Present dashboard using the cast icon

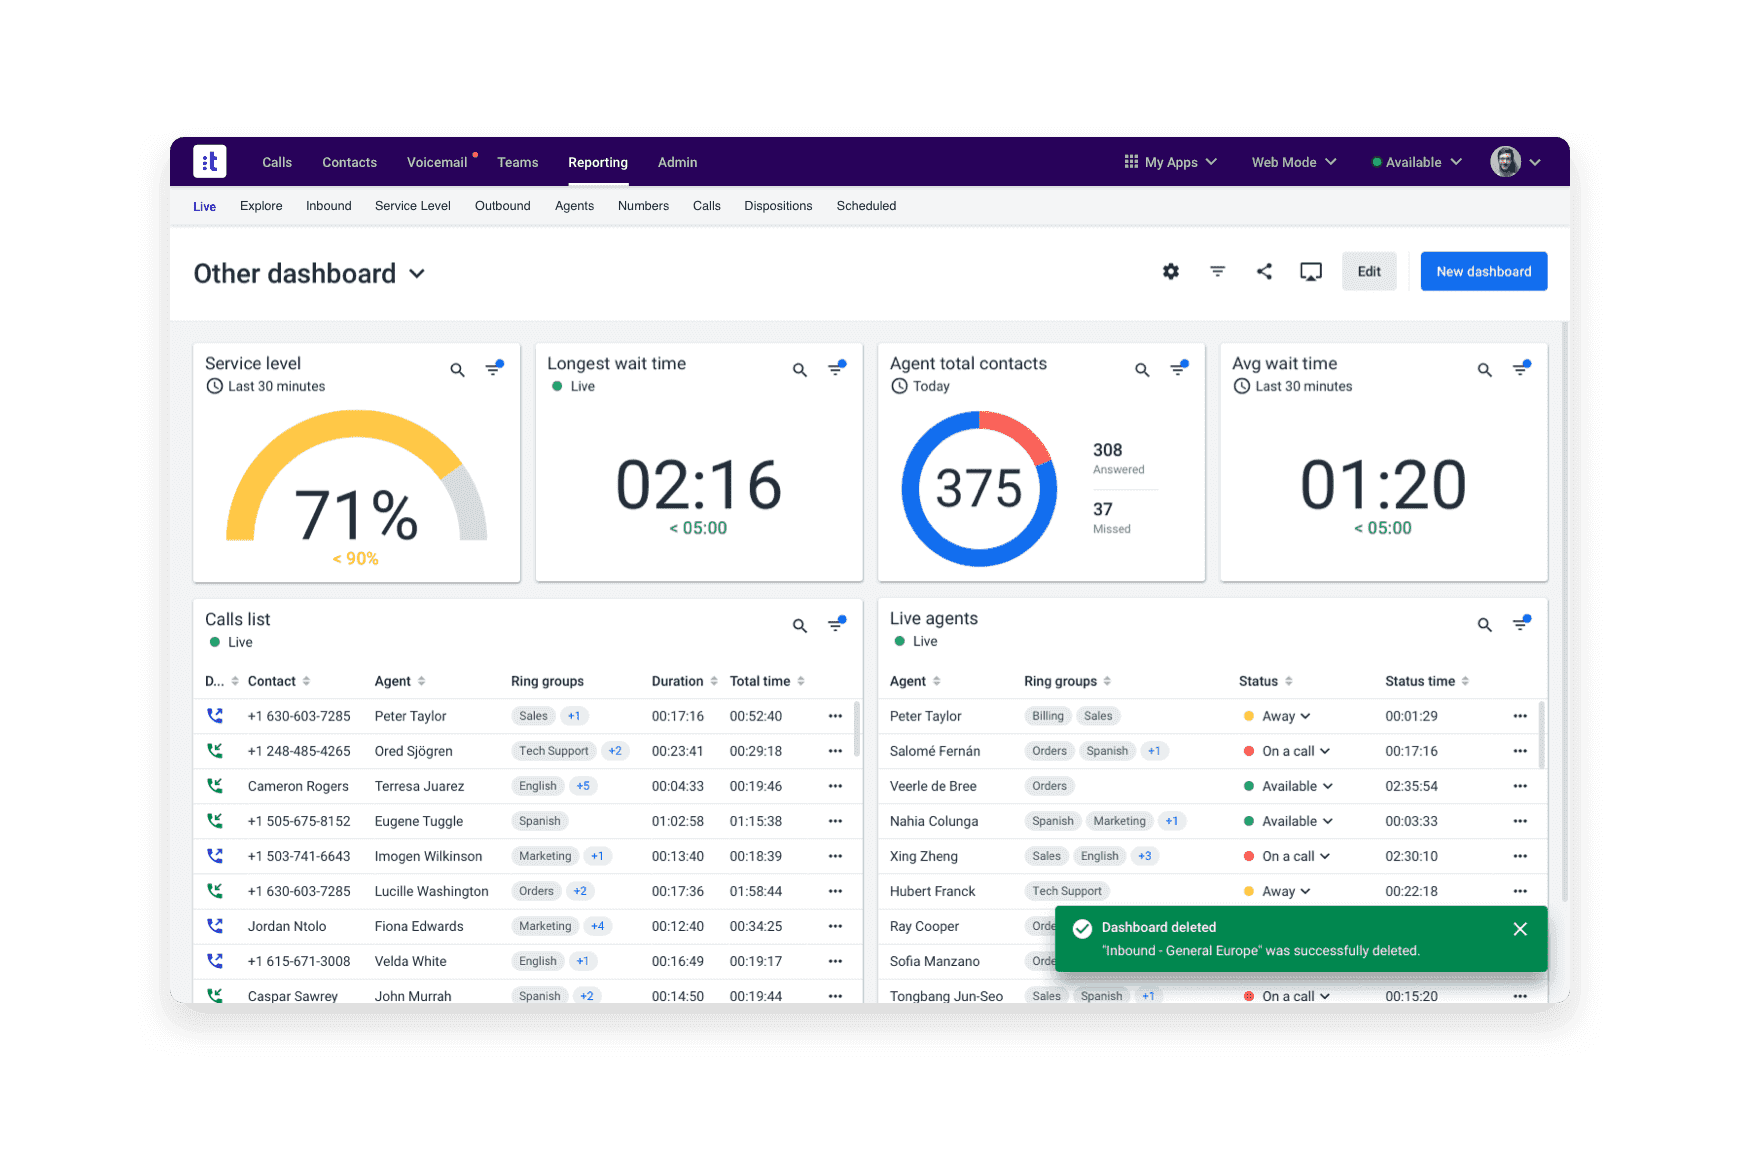(x=1311, y=271)
